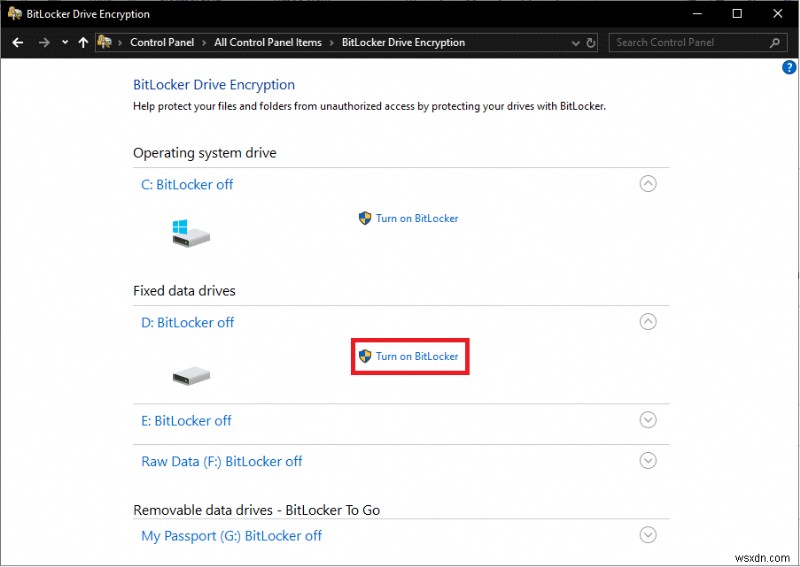
Task: Click the C: BitLocker off link
Action: [x=187, y=185]
